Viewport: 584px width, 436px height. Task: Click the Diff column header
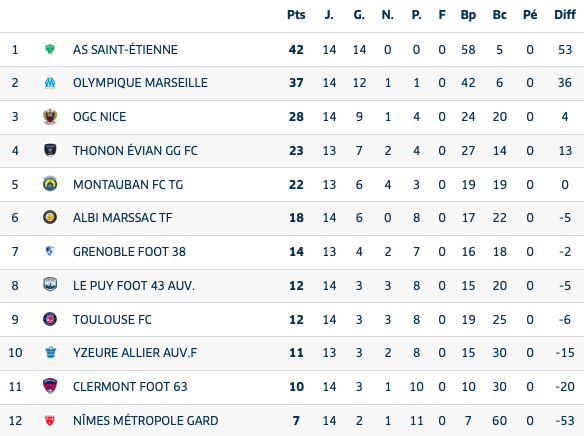point(565,15)
